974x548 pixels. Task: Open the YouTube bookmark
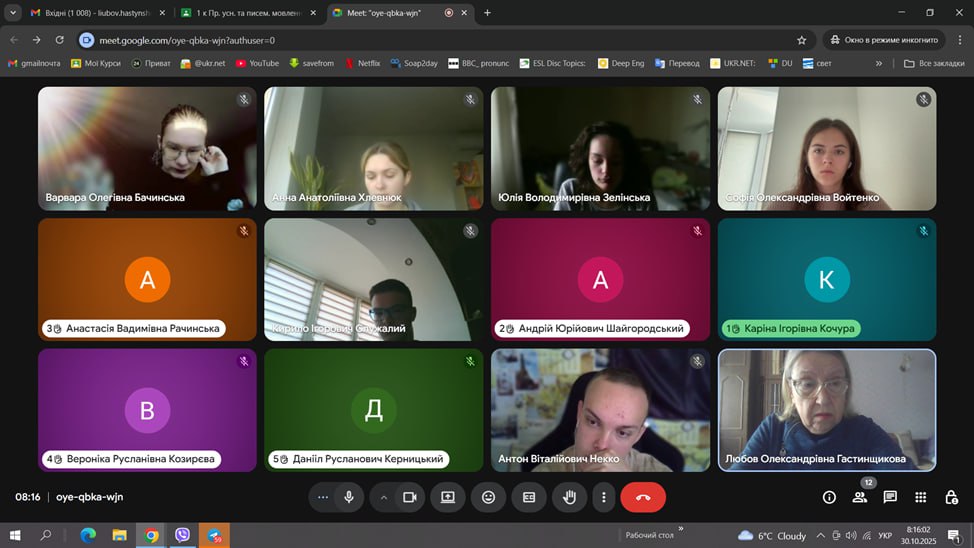[x=257, y=63]
